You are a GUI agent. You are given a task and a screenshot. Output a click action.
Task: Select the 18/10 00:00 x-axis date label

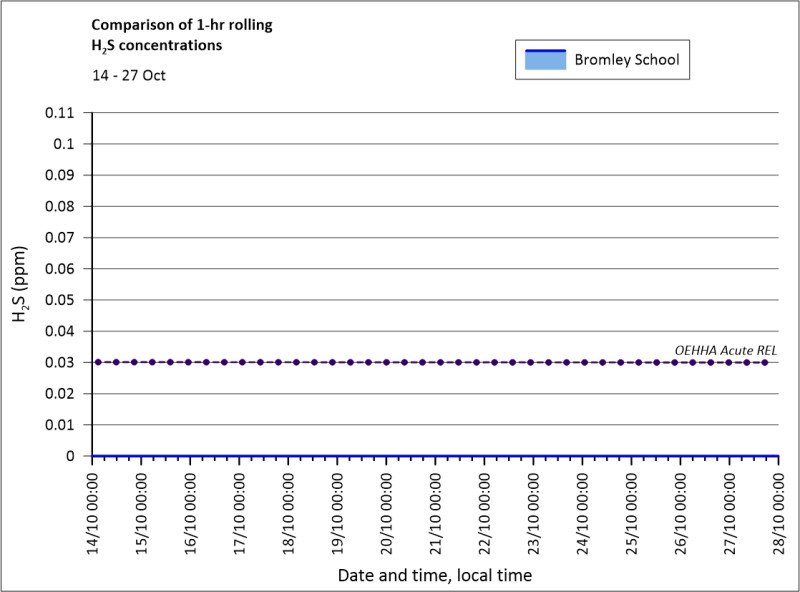[x=289, y=510]
